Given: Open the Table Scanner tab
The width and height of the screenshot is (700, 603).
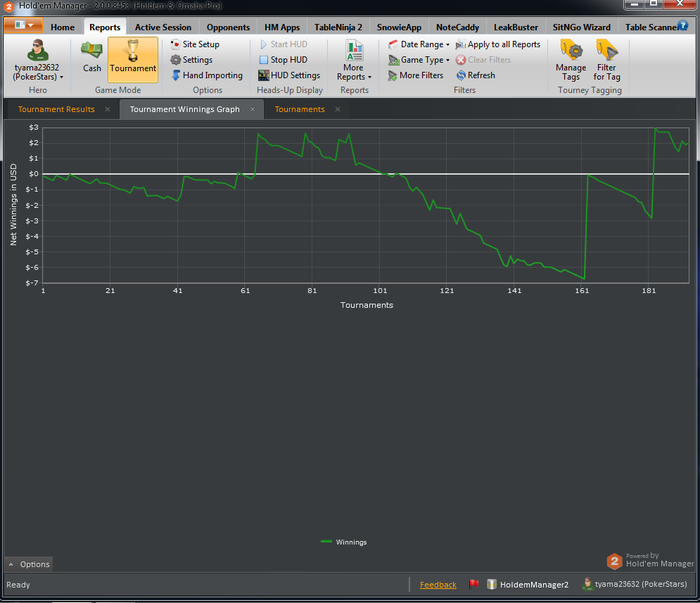Looking at the screenshot, I should (x=651, y=27).
